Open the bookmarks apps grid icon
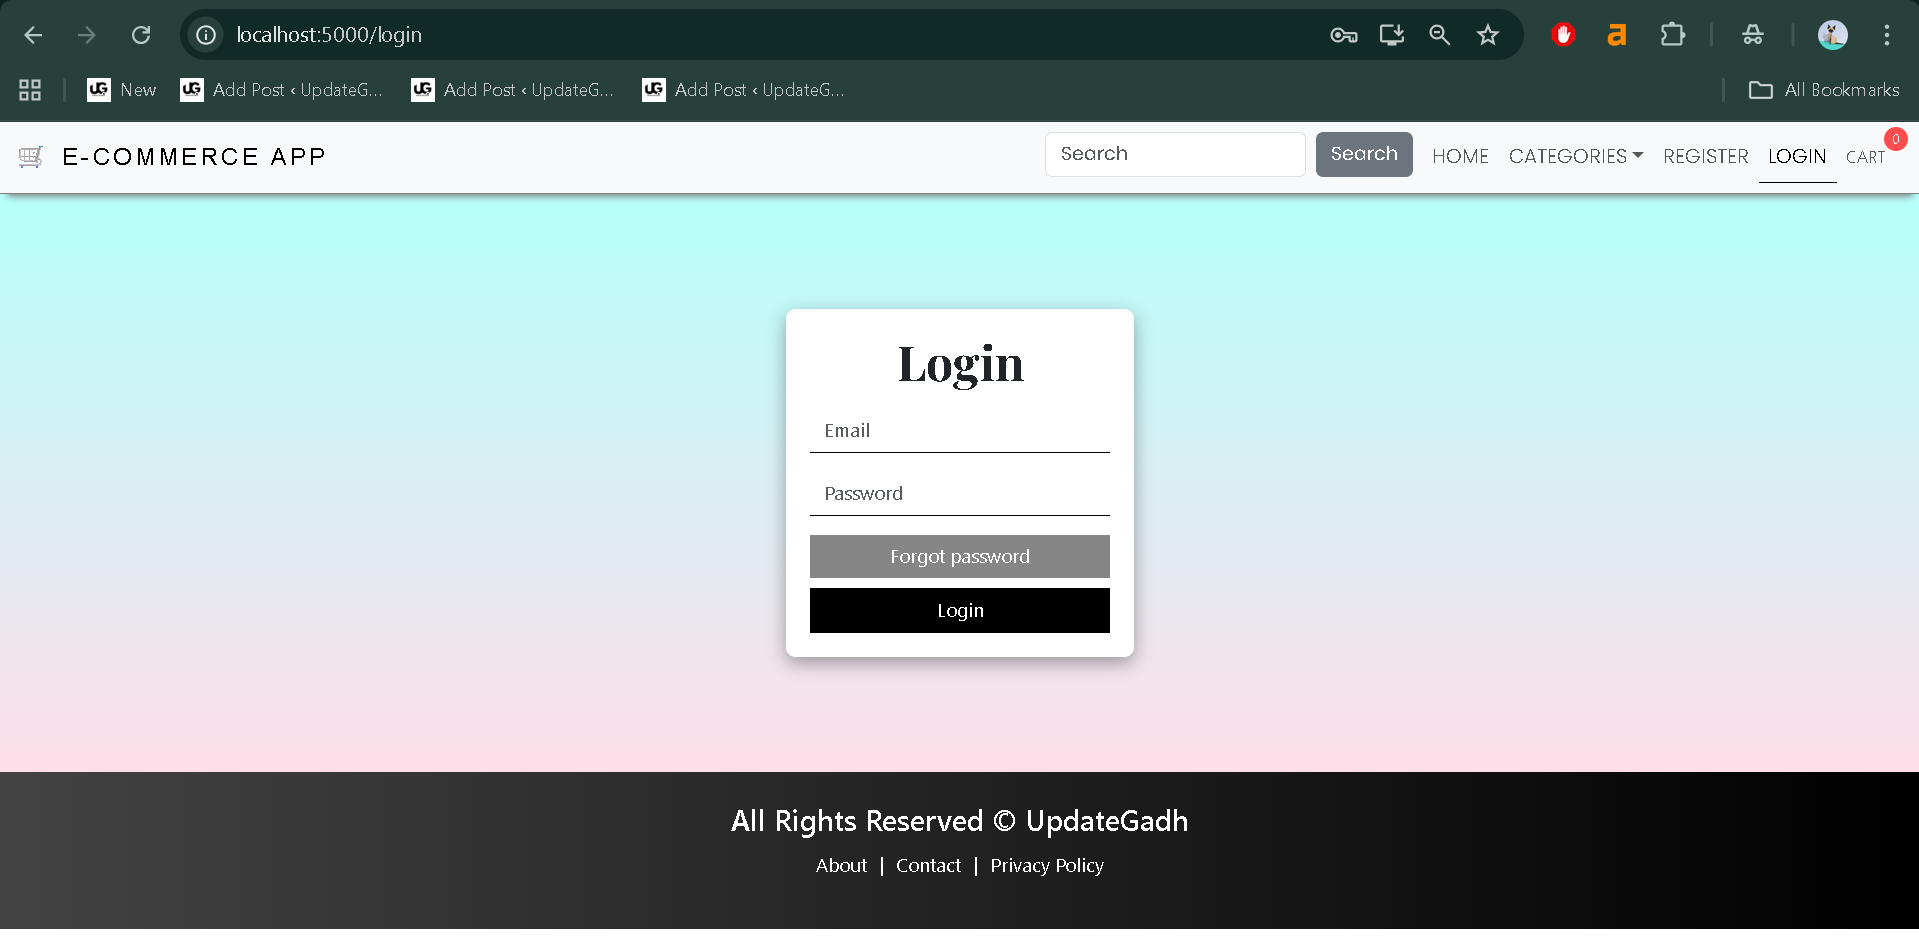 [29, 89]
